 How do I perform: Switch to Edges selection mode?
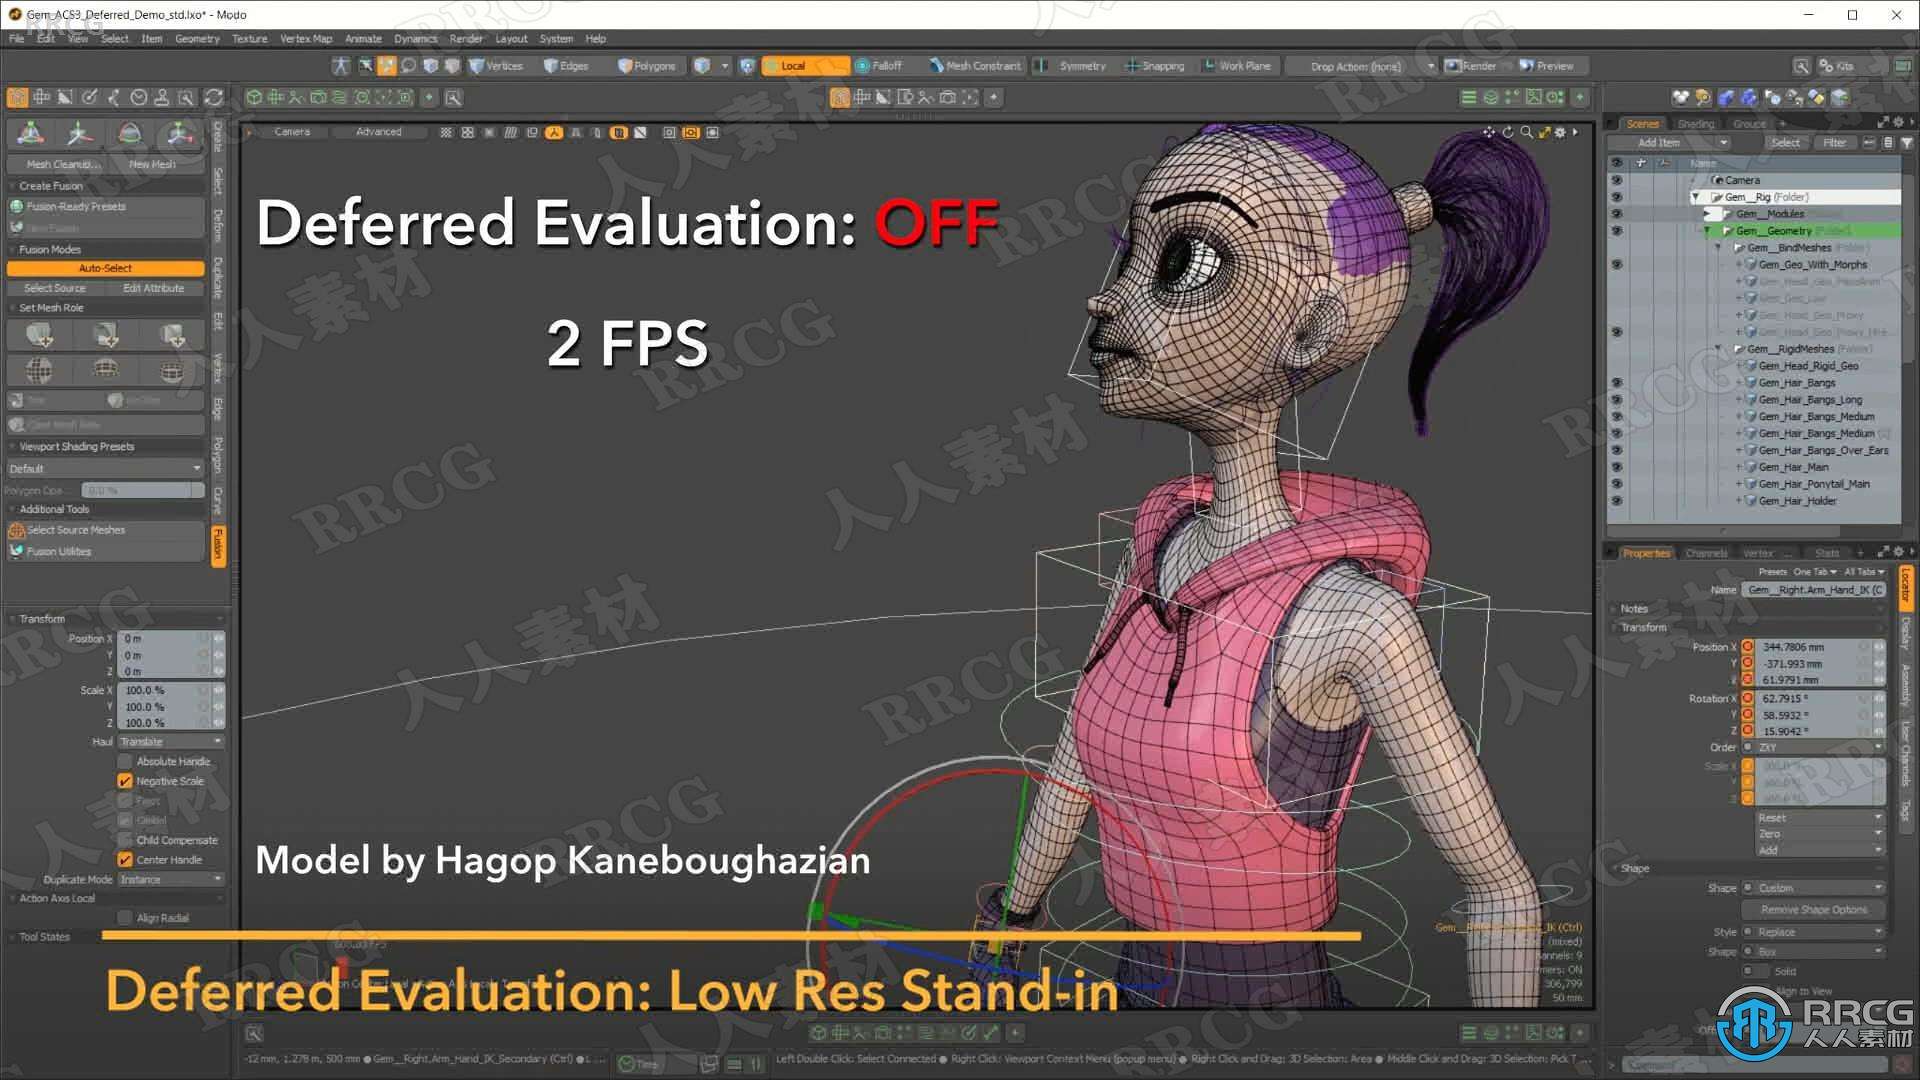point(566,66)
